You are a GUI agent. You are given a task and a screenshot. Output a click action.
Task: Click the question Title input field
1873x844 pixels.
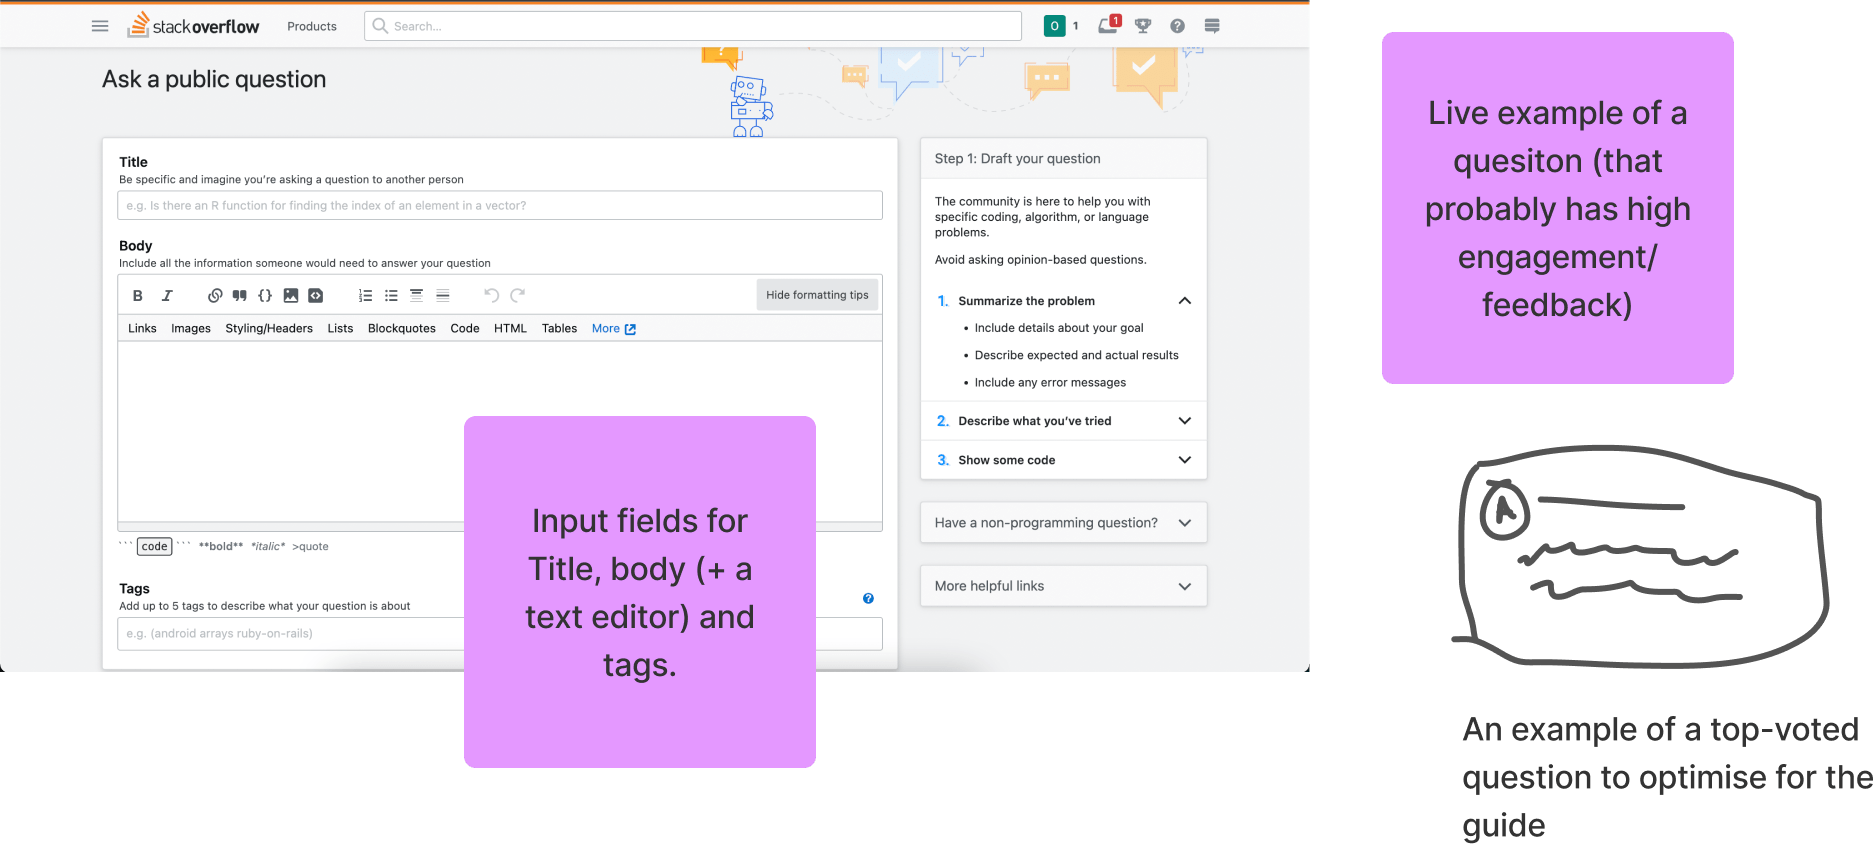(x=500, y=205)
